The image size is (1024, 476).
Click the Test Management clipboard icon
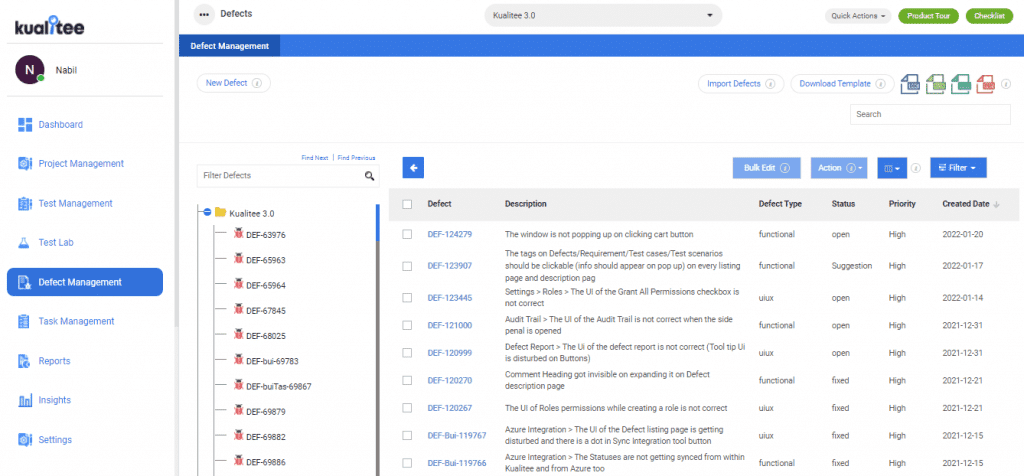[x=25, y=204]
